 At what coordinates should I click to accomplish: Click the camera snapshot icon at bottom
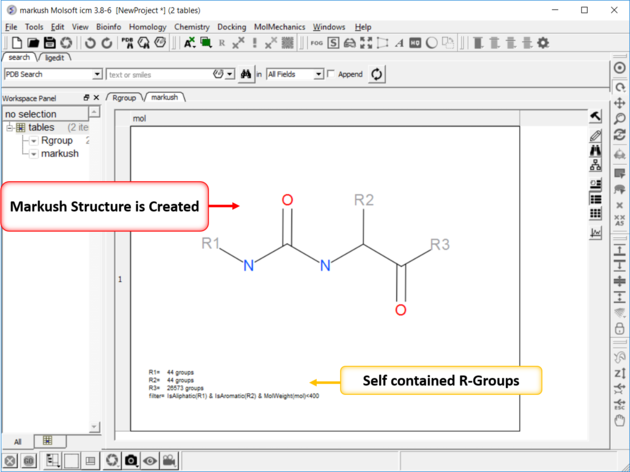tap(130, 461)
